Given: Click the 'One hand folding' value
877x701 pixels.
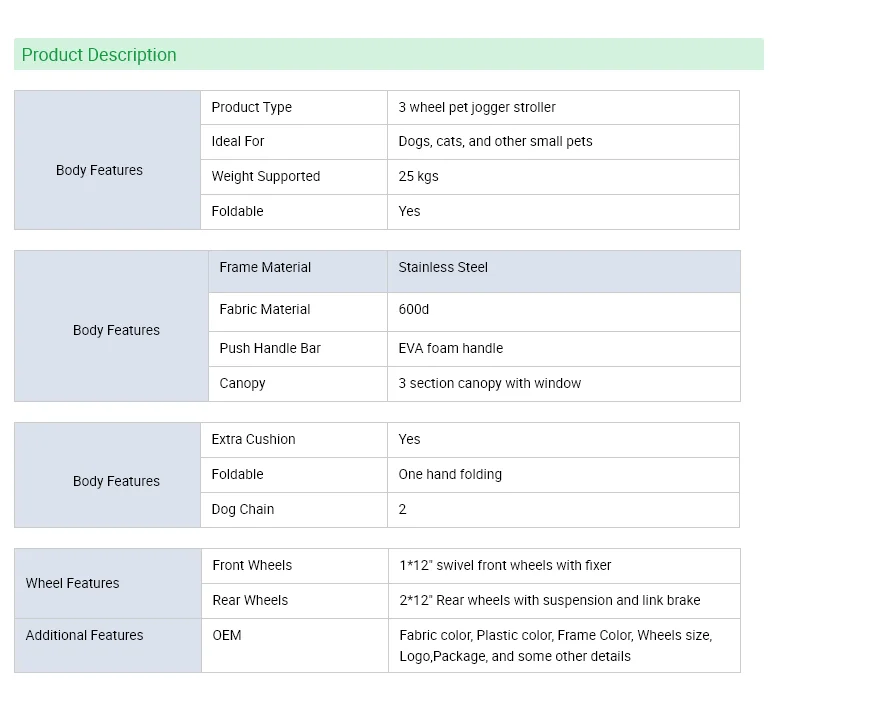Looking at the screenshot, I should [450, 474].
